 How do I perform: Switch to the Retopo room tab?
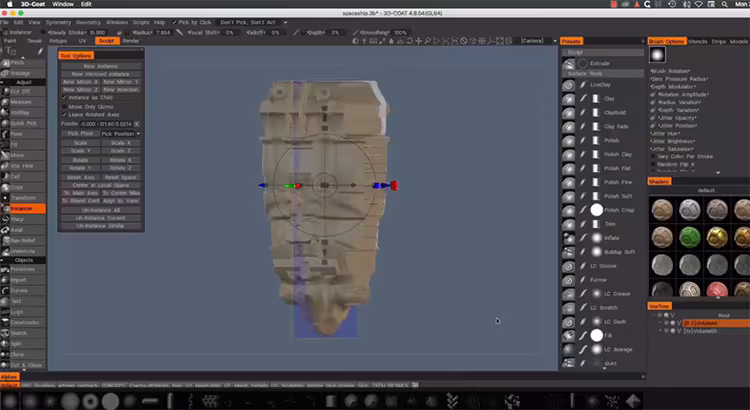tap(58, 41)
